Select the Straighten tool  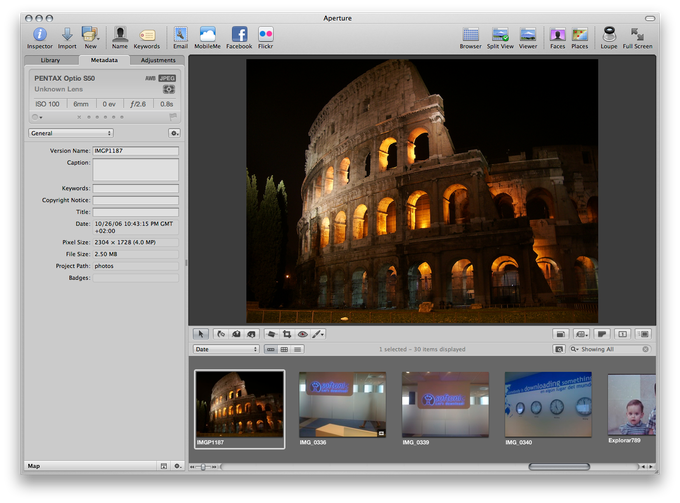271,334
